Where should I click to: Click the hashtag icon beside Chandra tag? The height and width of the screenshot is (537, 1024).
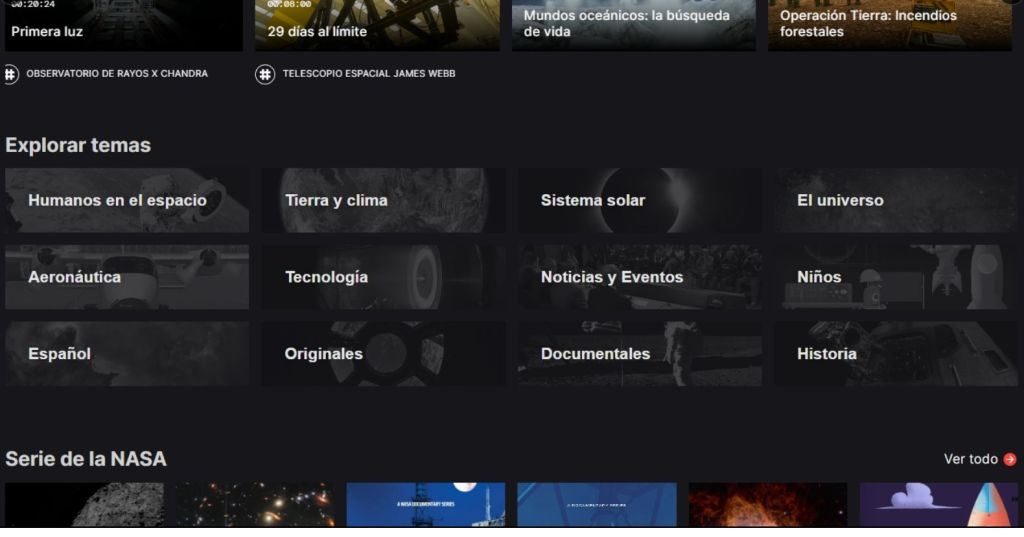(x=10, y=74)
